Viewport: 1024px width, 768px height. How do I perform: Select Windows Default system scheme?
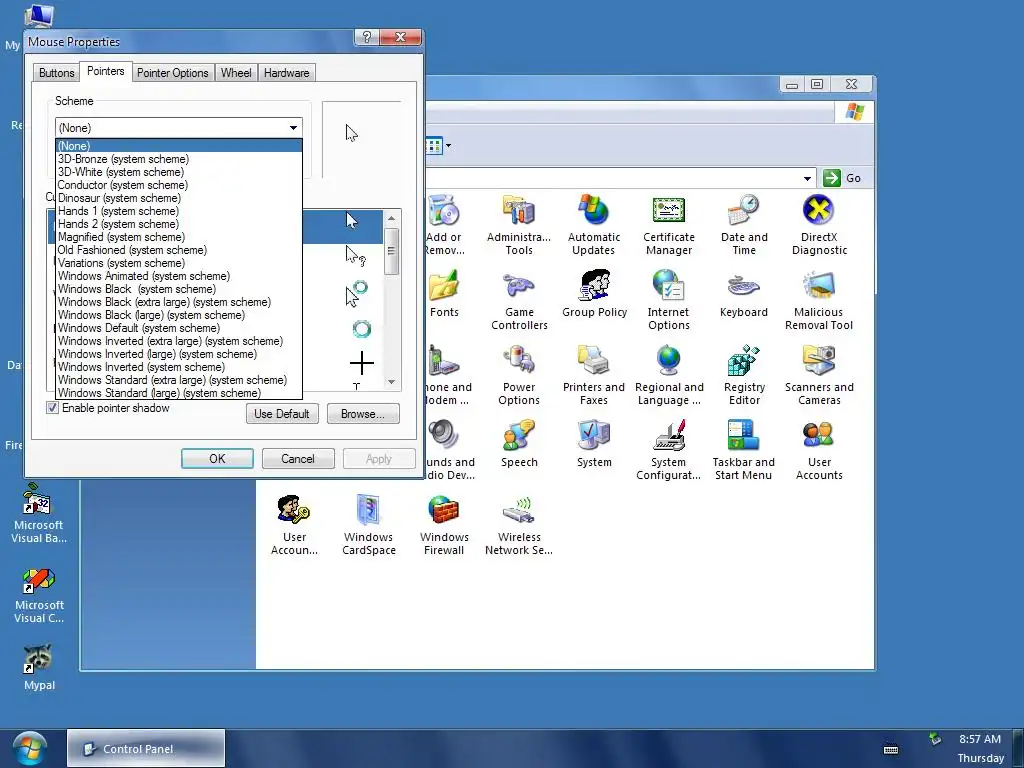pos(178,328)
